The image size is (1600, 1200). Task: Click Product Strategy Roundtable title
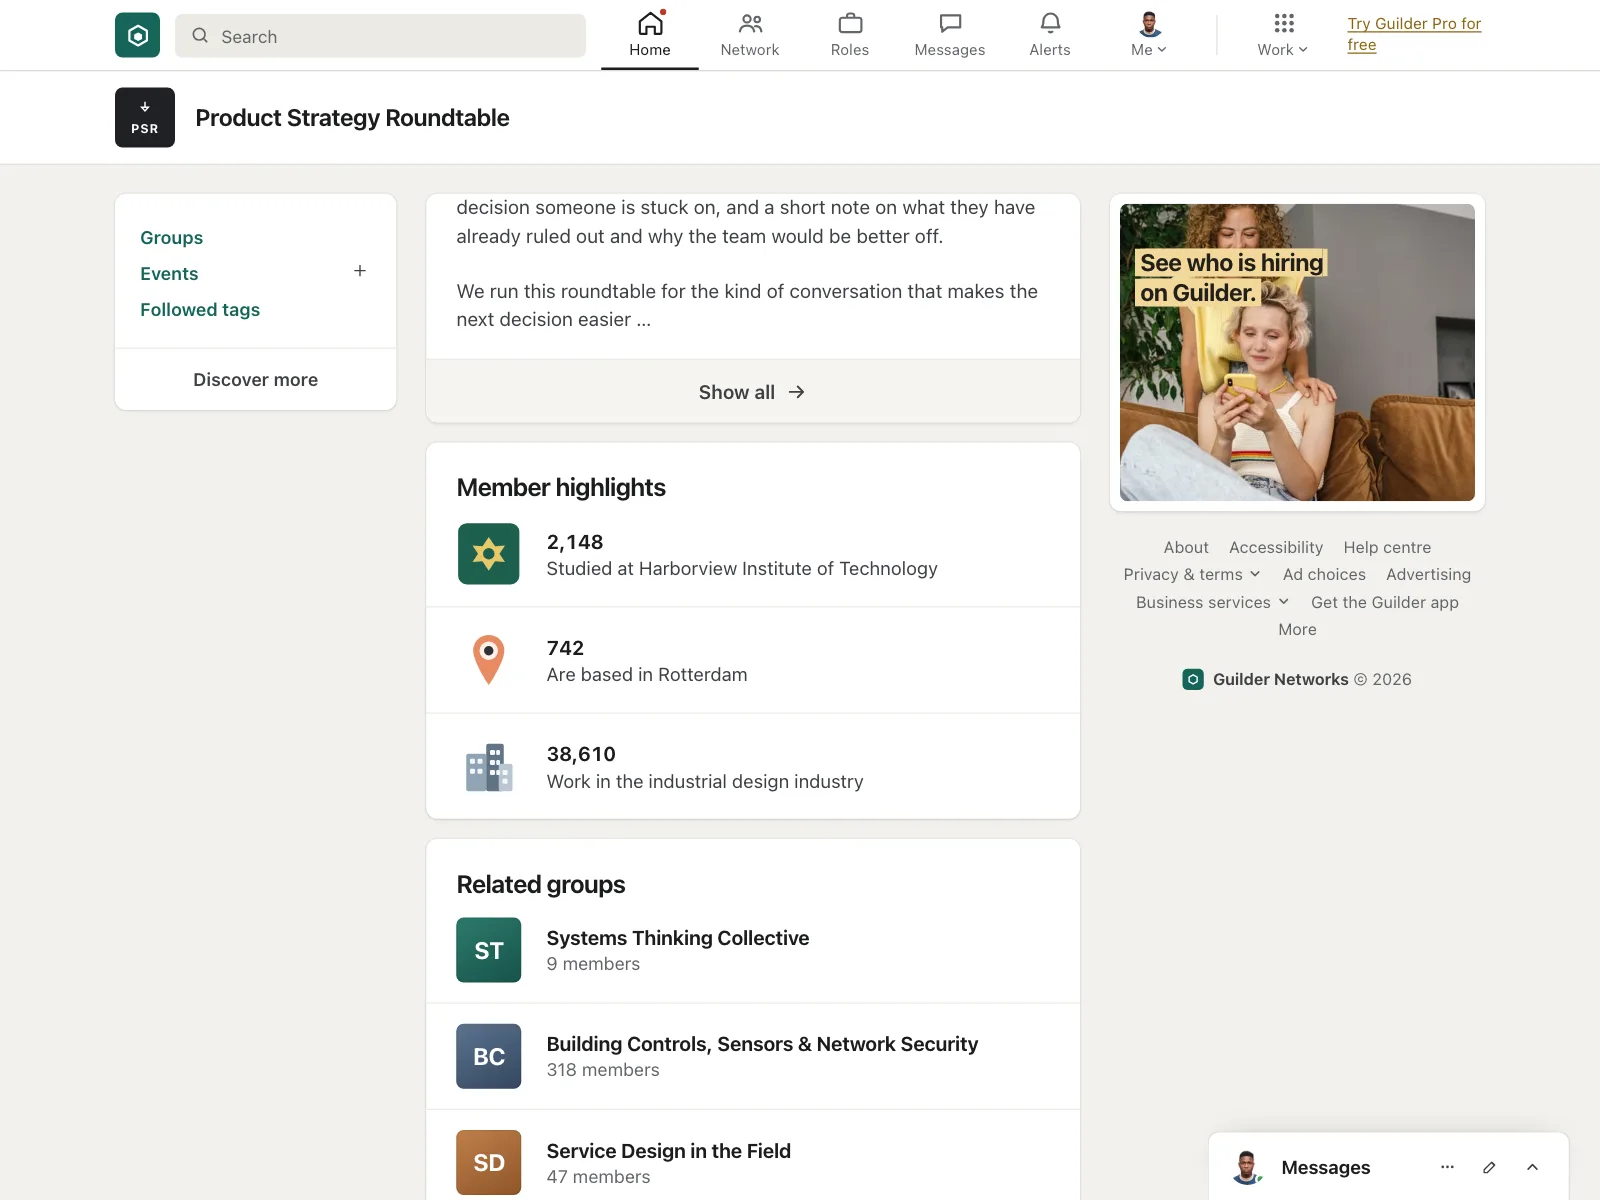click(352, 118)
